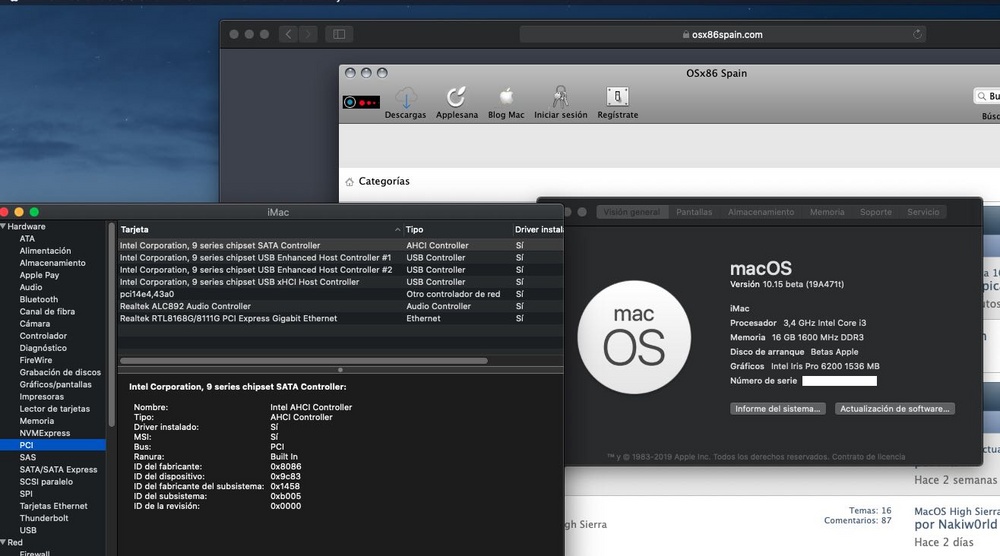Select Audio in the sidebar
Image resolution: width=1000 pixels, height=556 pixels.
[31, 287]
